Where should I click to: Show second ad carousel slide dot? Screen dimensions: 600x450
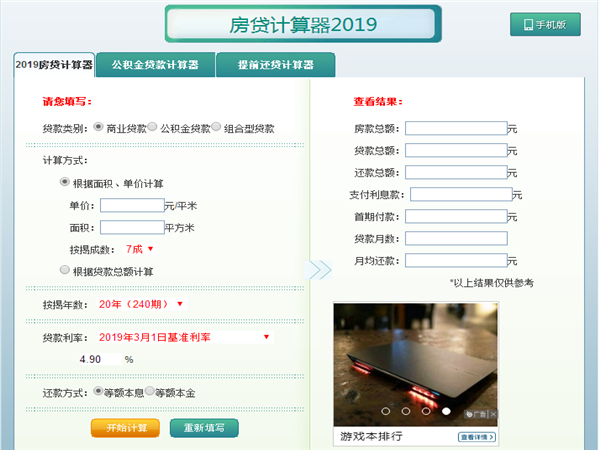tap(406, 411)
